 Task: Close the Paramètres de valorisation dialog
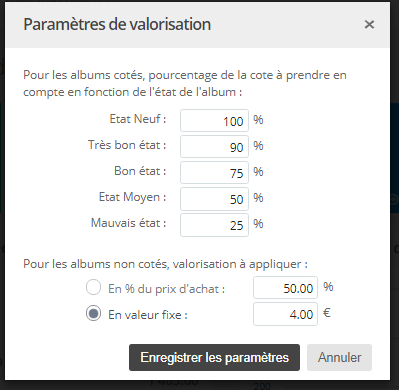[369, 24]
